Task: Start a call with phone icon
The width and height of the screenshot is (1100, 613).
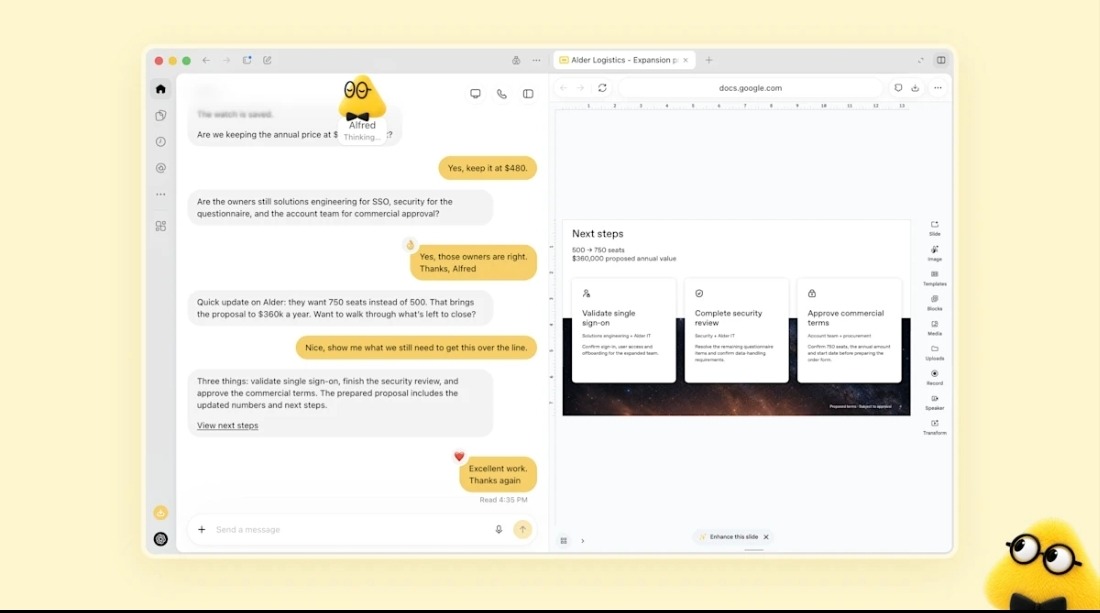Action: tap(502, 94)
